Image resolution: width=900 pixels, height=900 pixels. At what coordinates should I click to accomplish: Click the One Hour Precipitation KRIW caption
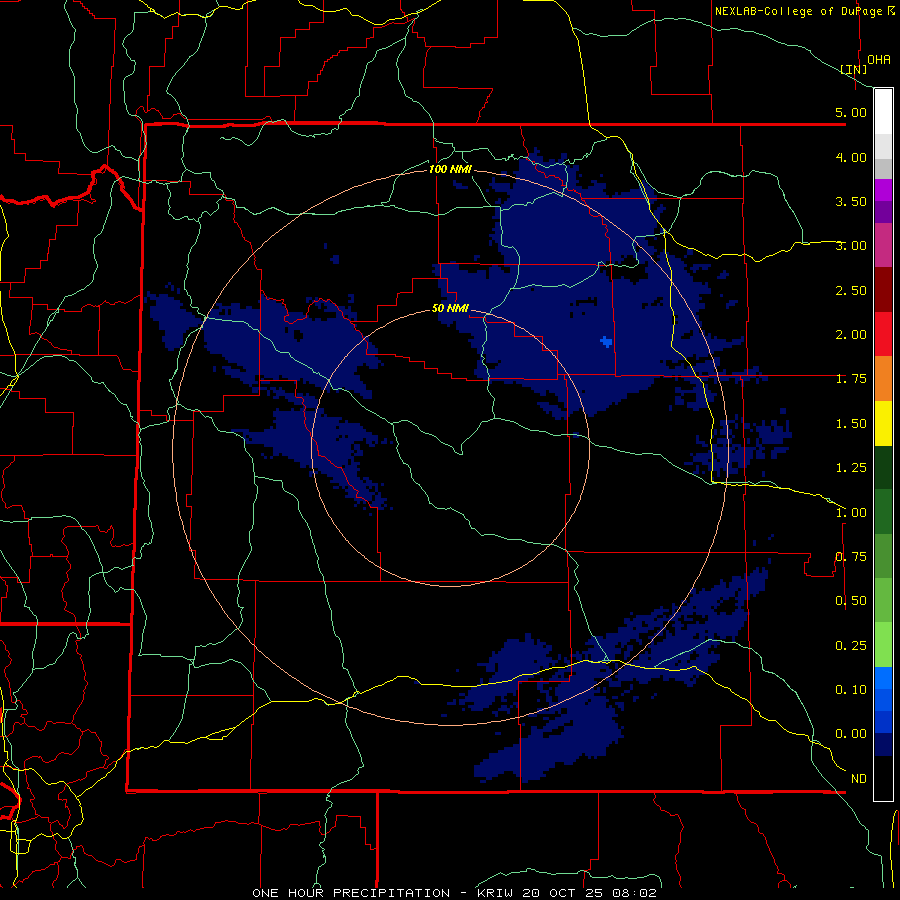coord(454,893)
